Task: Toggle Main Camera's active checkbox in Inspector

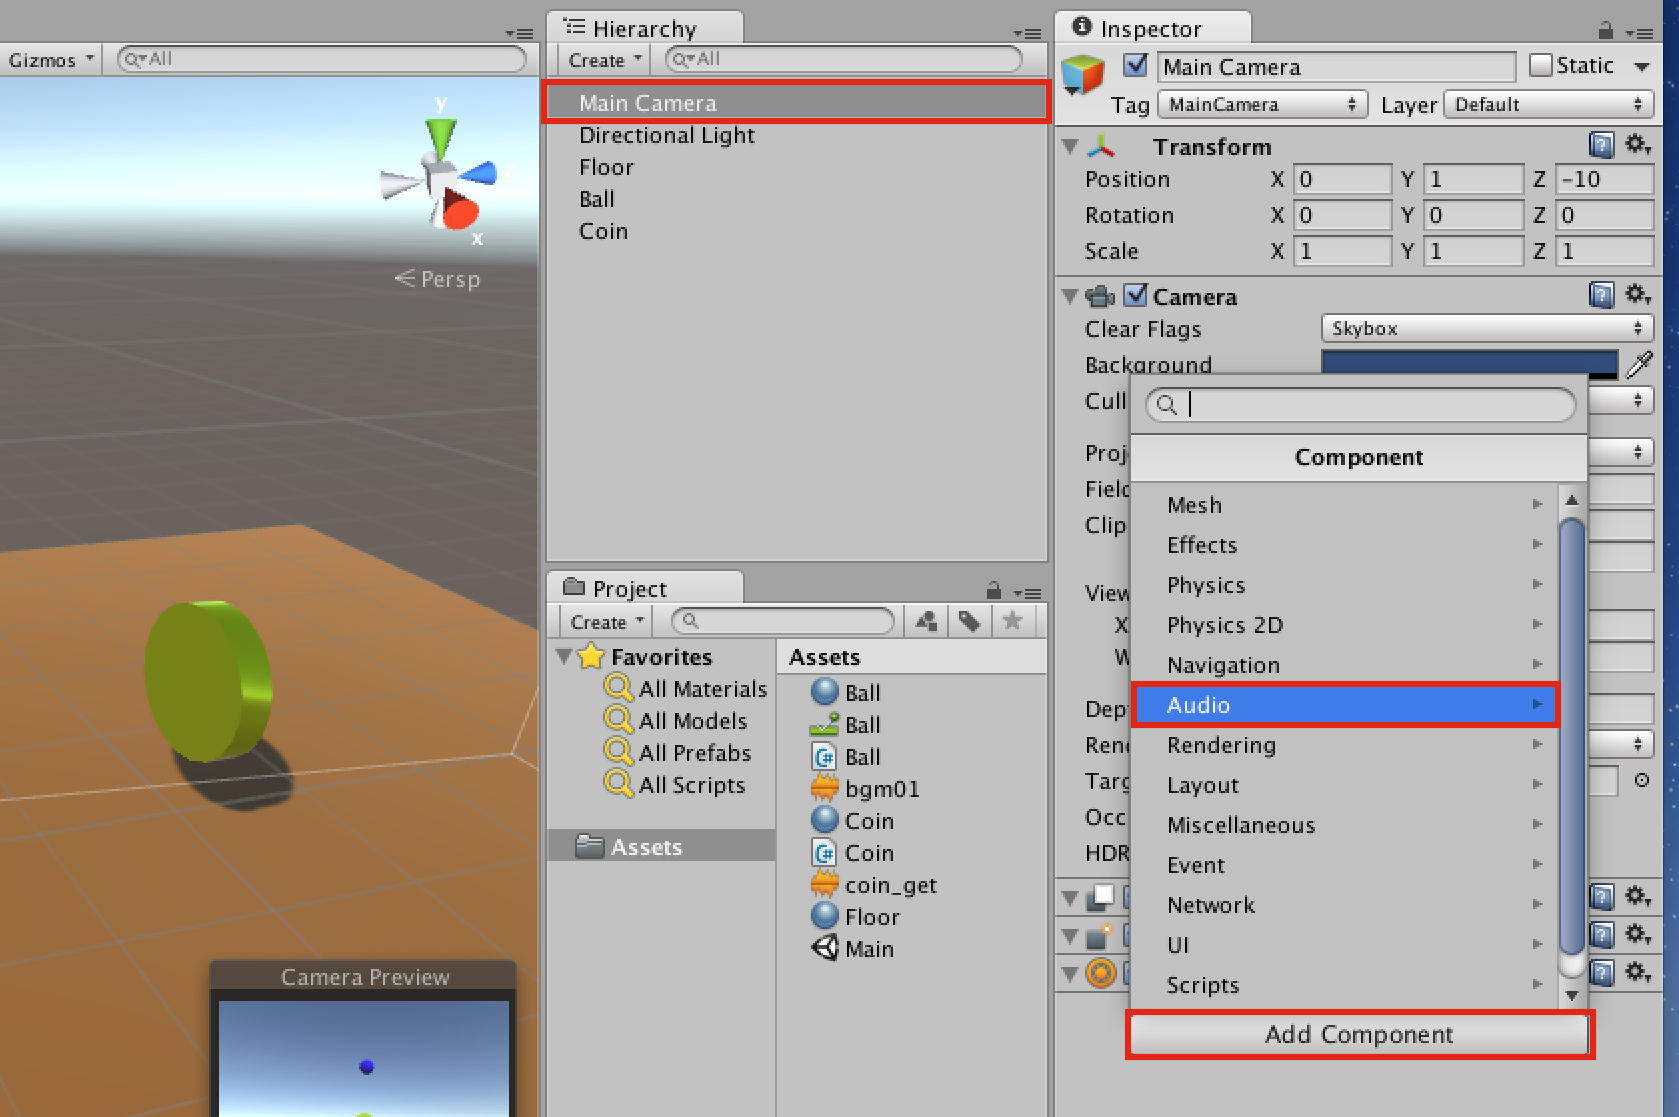Action: (1135, 64)
